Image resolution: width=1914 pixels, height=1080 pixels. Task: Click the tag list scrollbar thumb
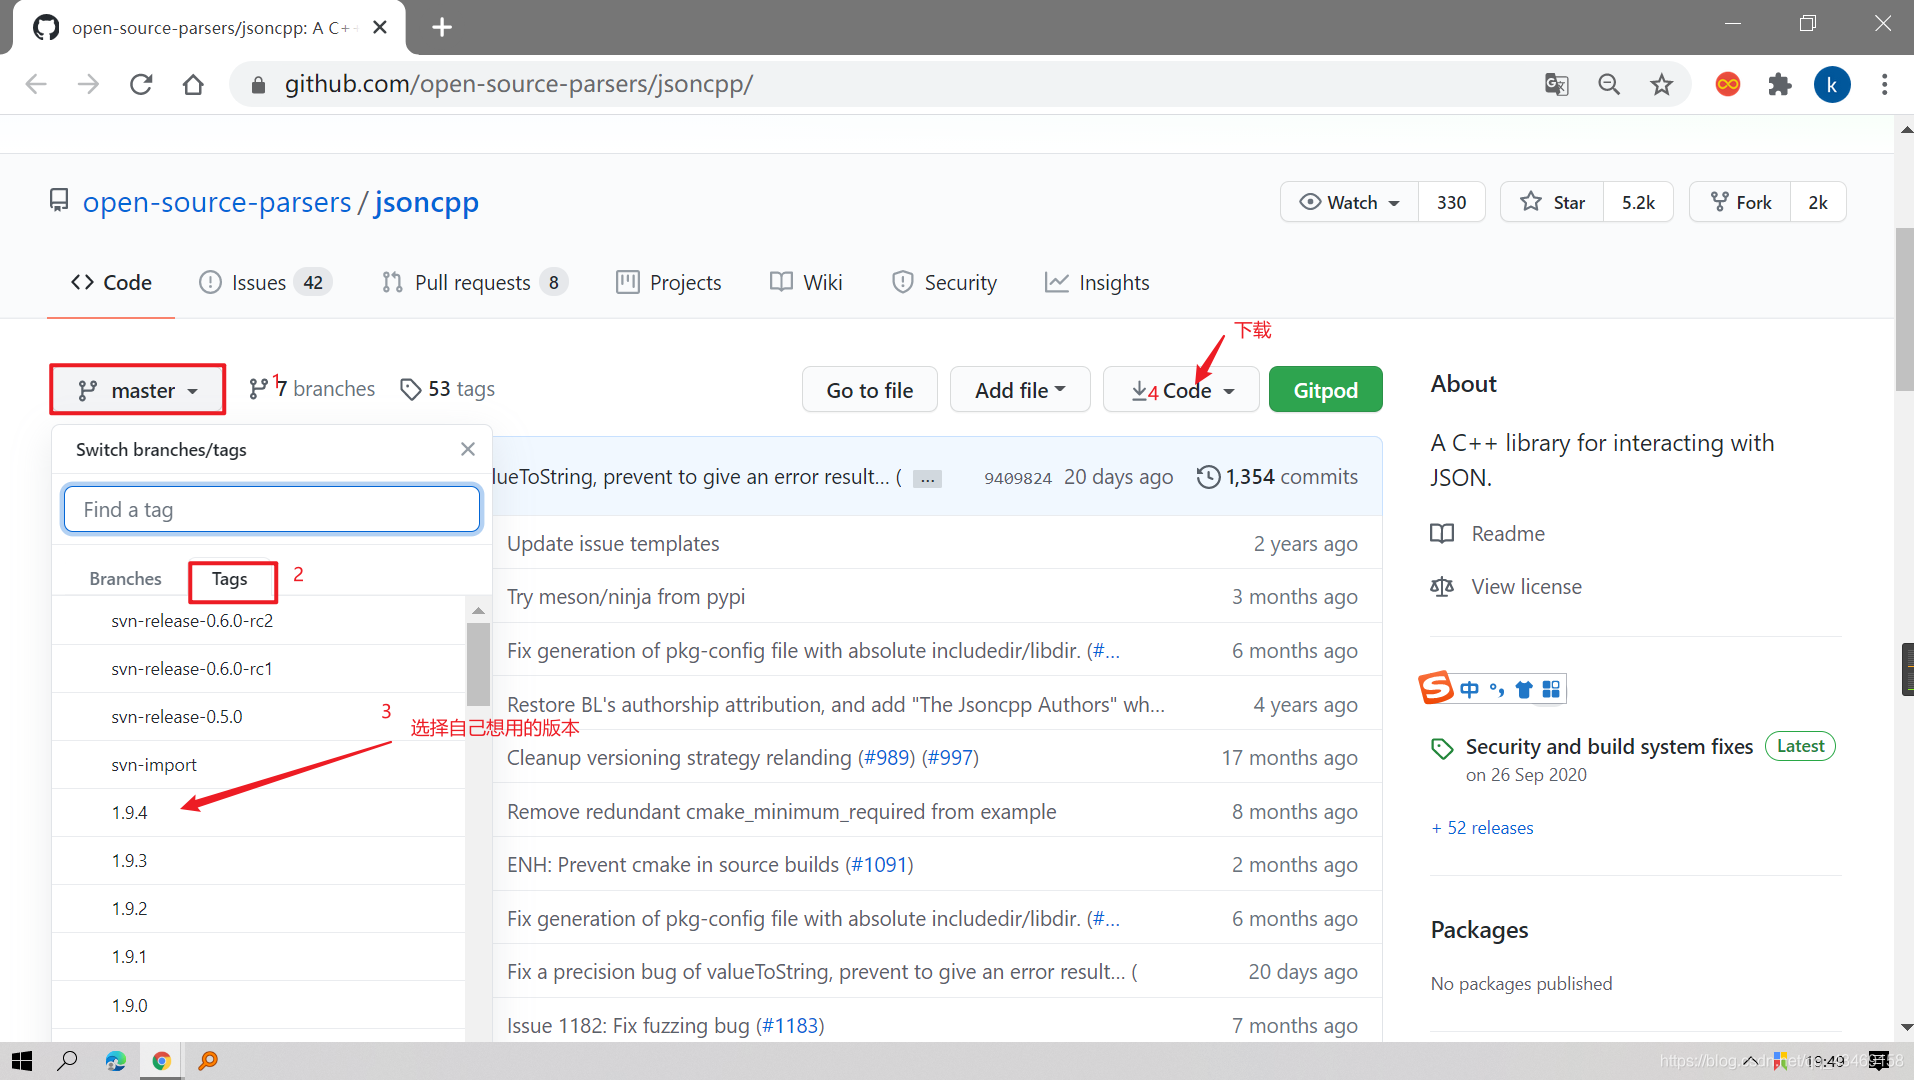click(478, 665)
